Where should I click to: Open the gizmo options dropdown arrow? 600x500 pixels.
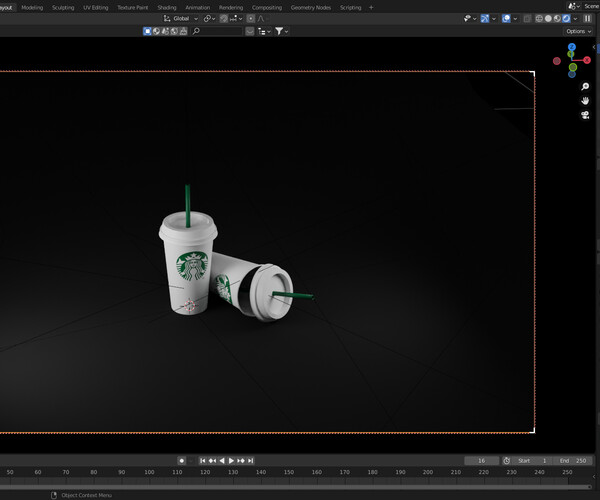point(494,18)
